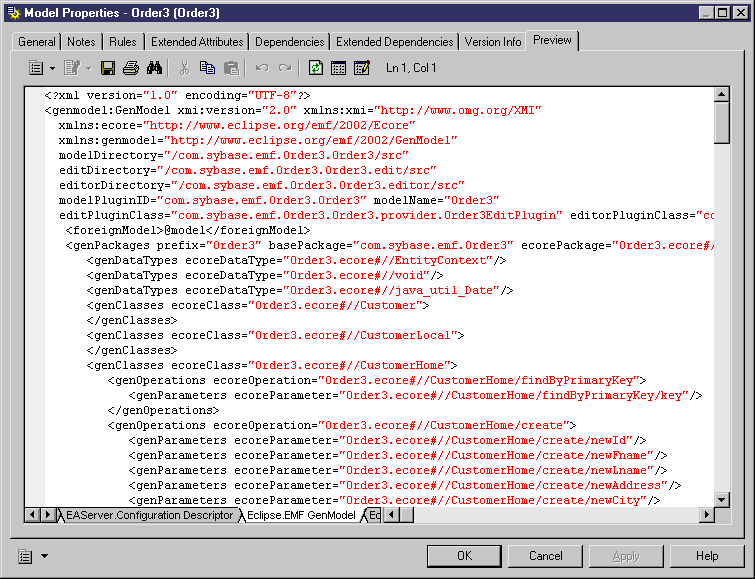Open Find using the binoculars icon

point(154,68)
